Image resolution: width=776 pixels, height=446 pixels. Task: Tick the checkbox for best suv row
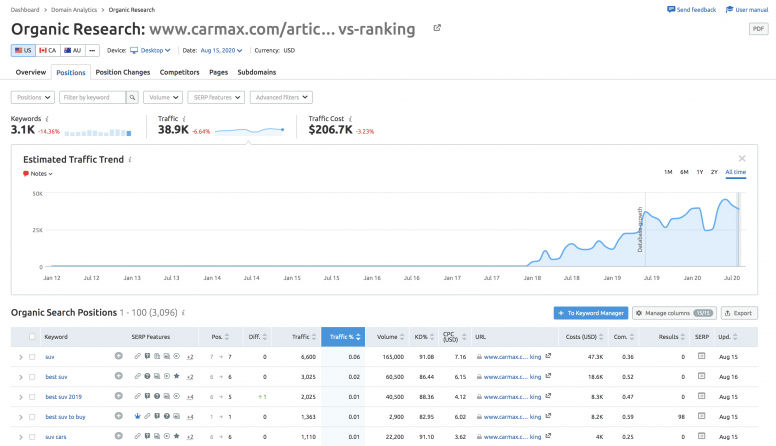point(32,376)
